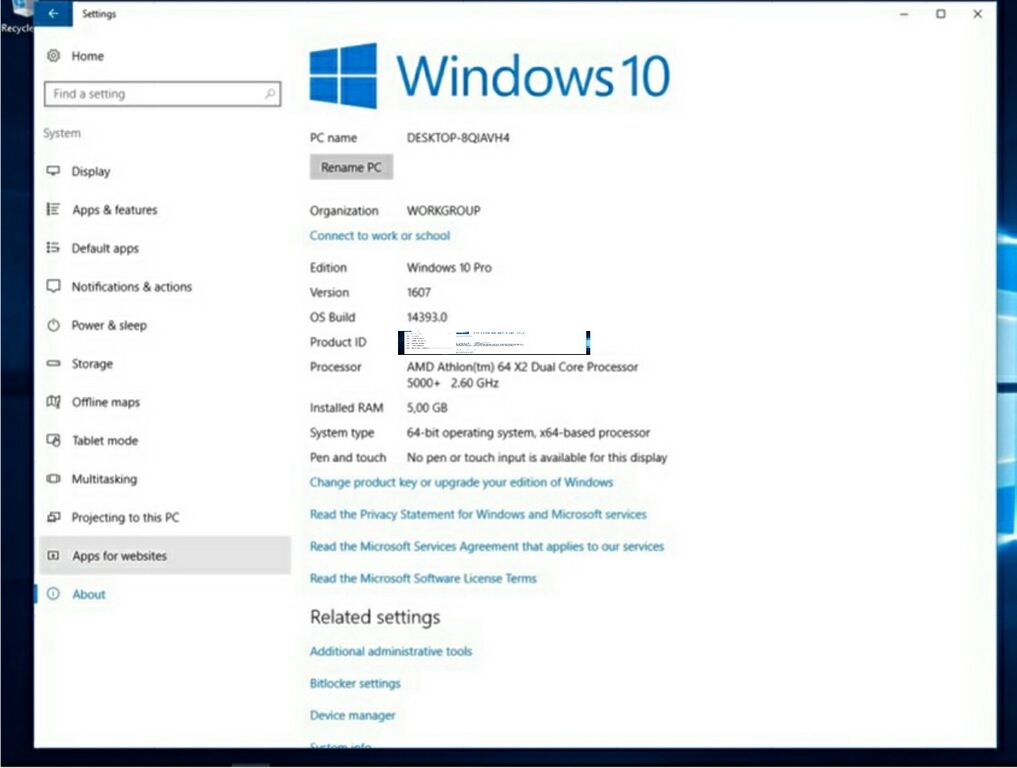Click the search magnifier icon in Find a setting

[x=270, y=94]
